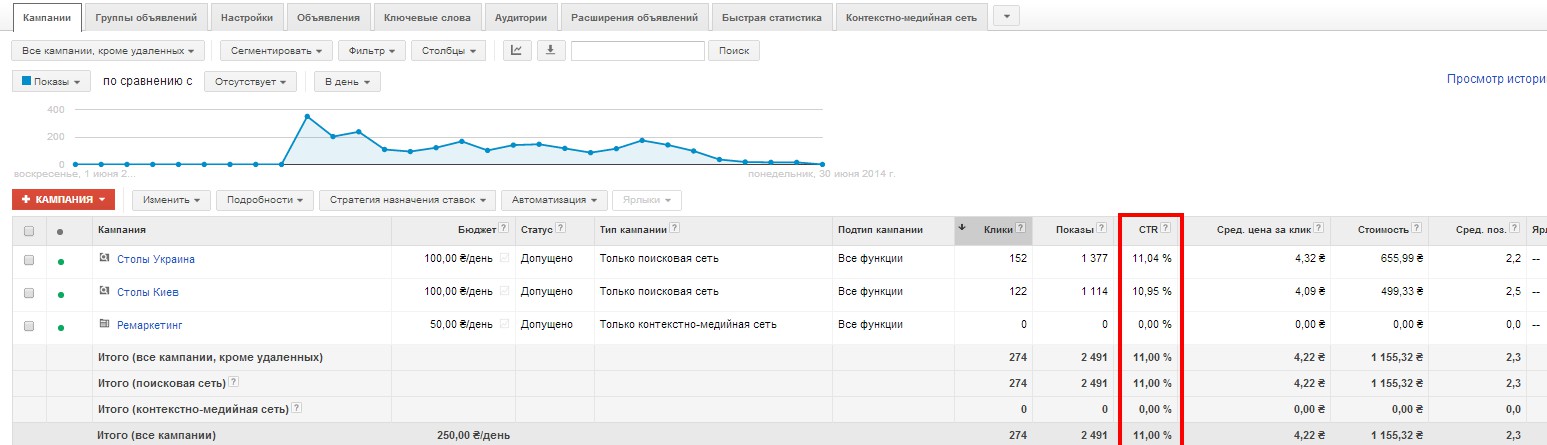Click budget edit icon in Столы Киев row
1547x445 pixels.
click(504, 291)
